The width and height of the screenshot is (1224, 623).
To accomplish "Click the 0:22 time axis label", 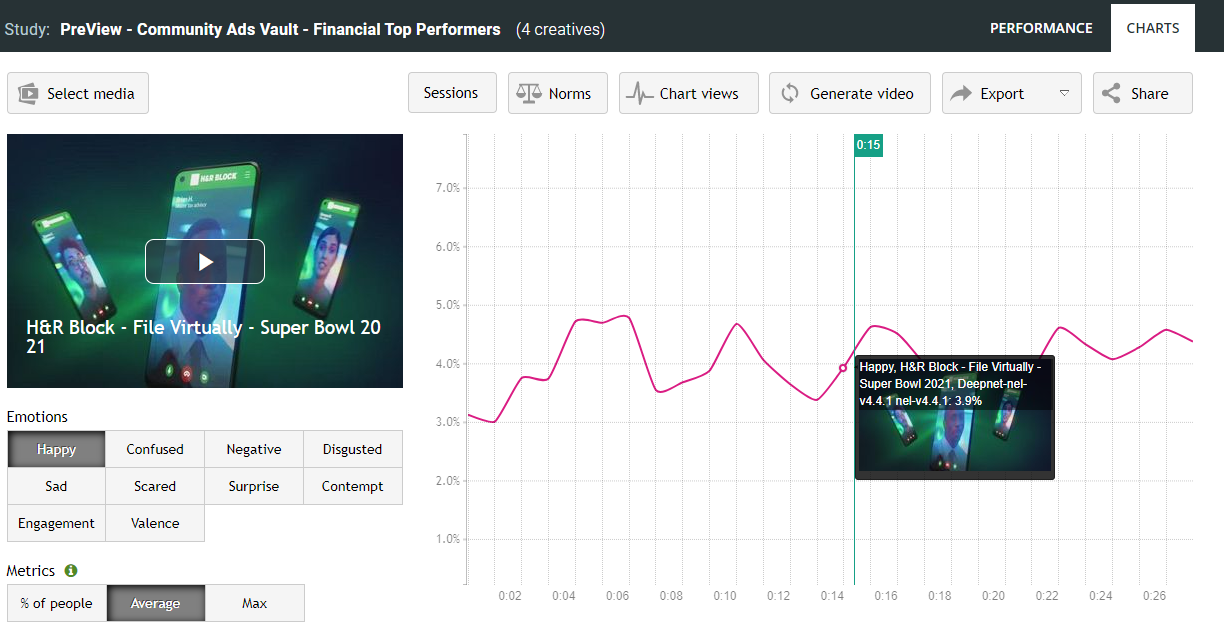I will click(x=1047, y=596).
